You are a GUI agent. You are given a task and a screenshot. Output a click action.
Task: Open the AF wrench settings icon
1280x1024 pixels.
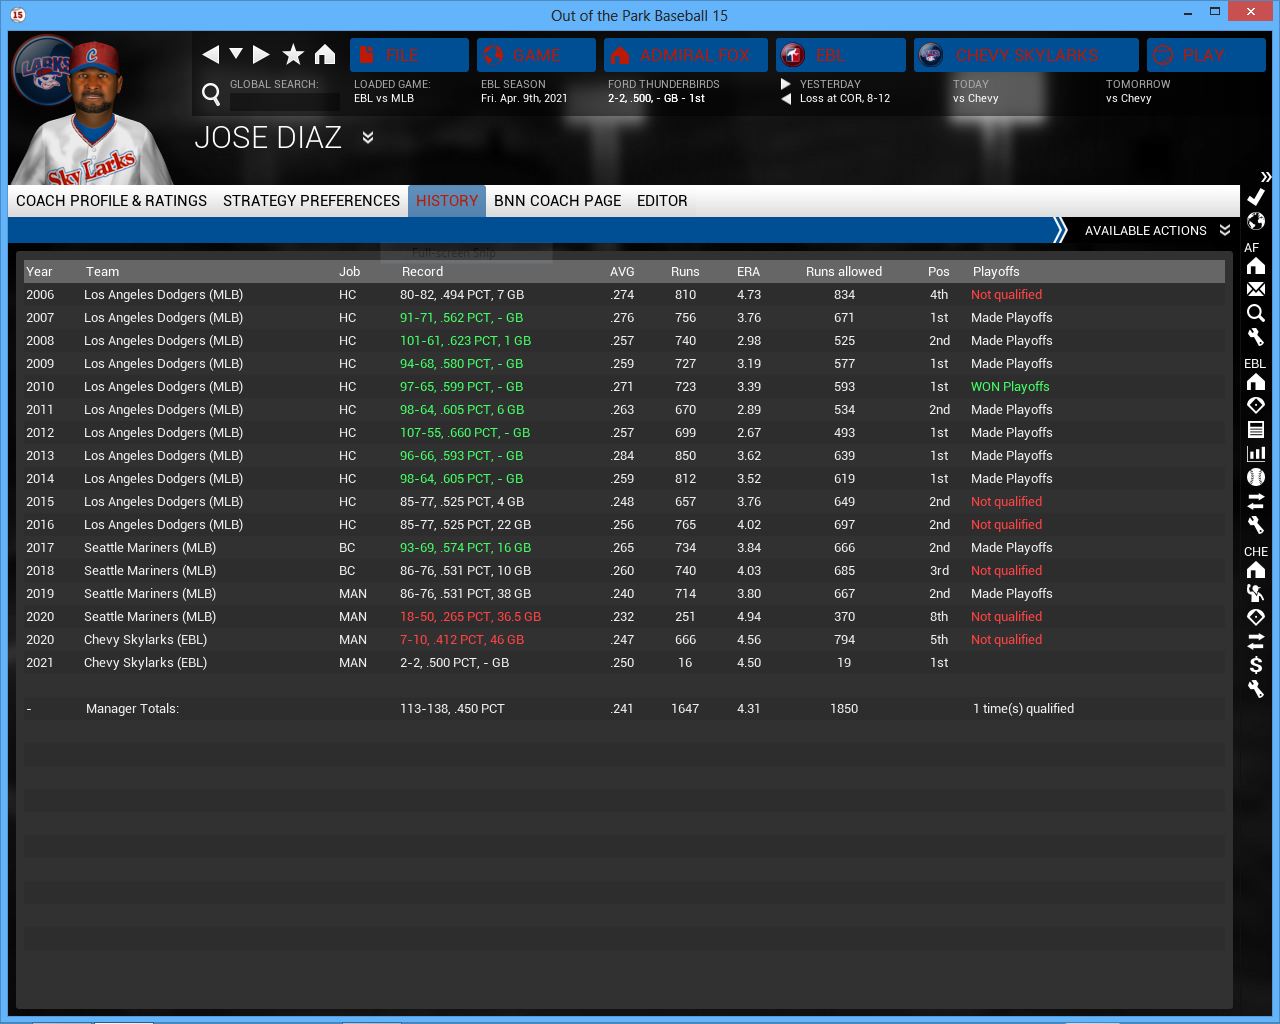(x=1256, y=337)
